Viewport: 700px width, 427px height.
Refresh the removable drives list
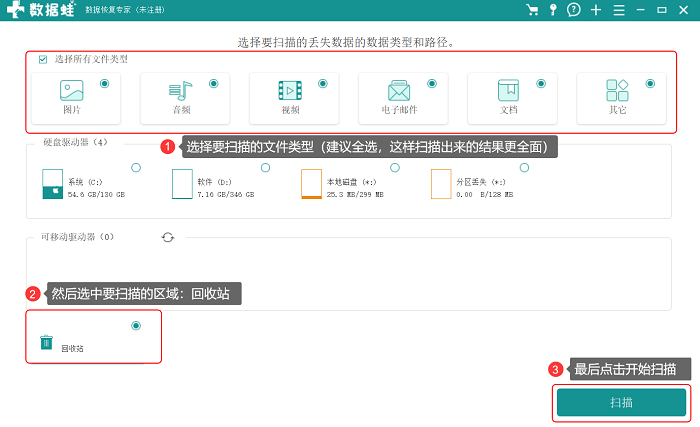(x=168, y=237)
